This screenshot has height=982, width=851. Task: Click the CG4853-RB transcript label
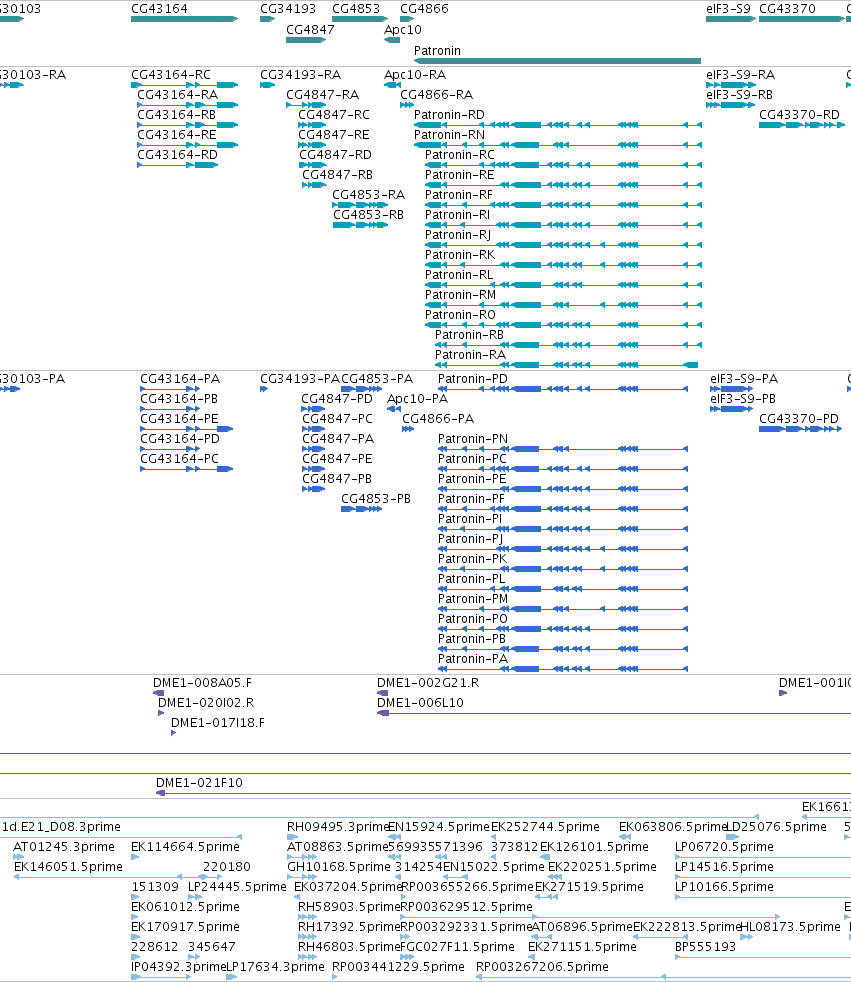[x=368, y=215]
